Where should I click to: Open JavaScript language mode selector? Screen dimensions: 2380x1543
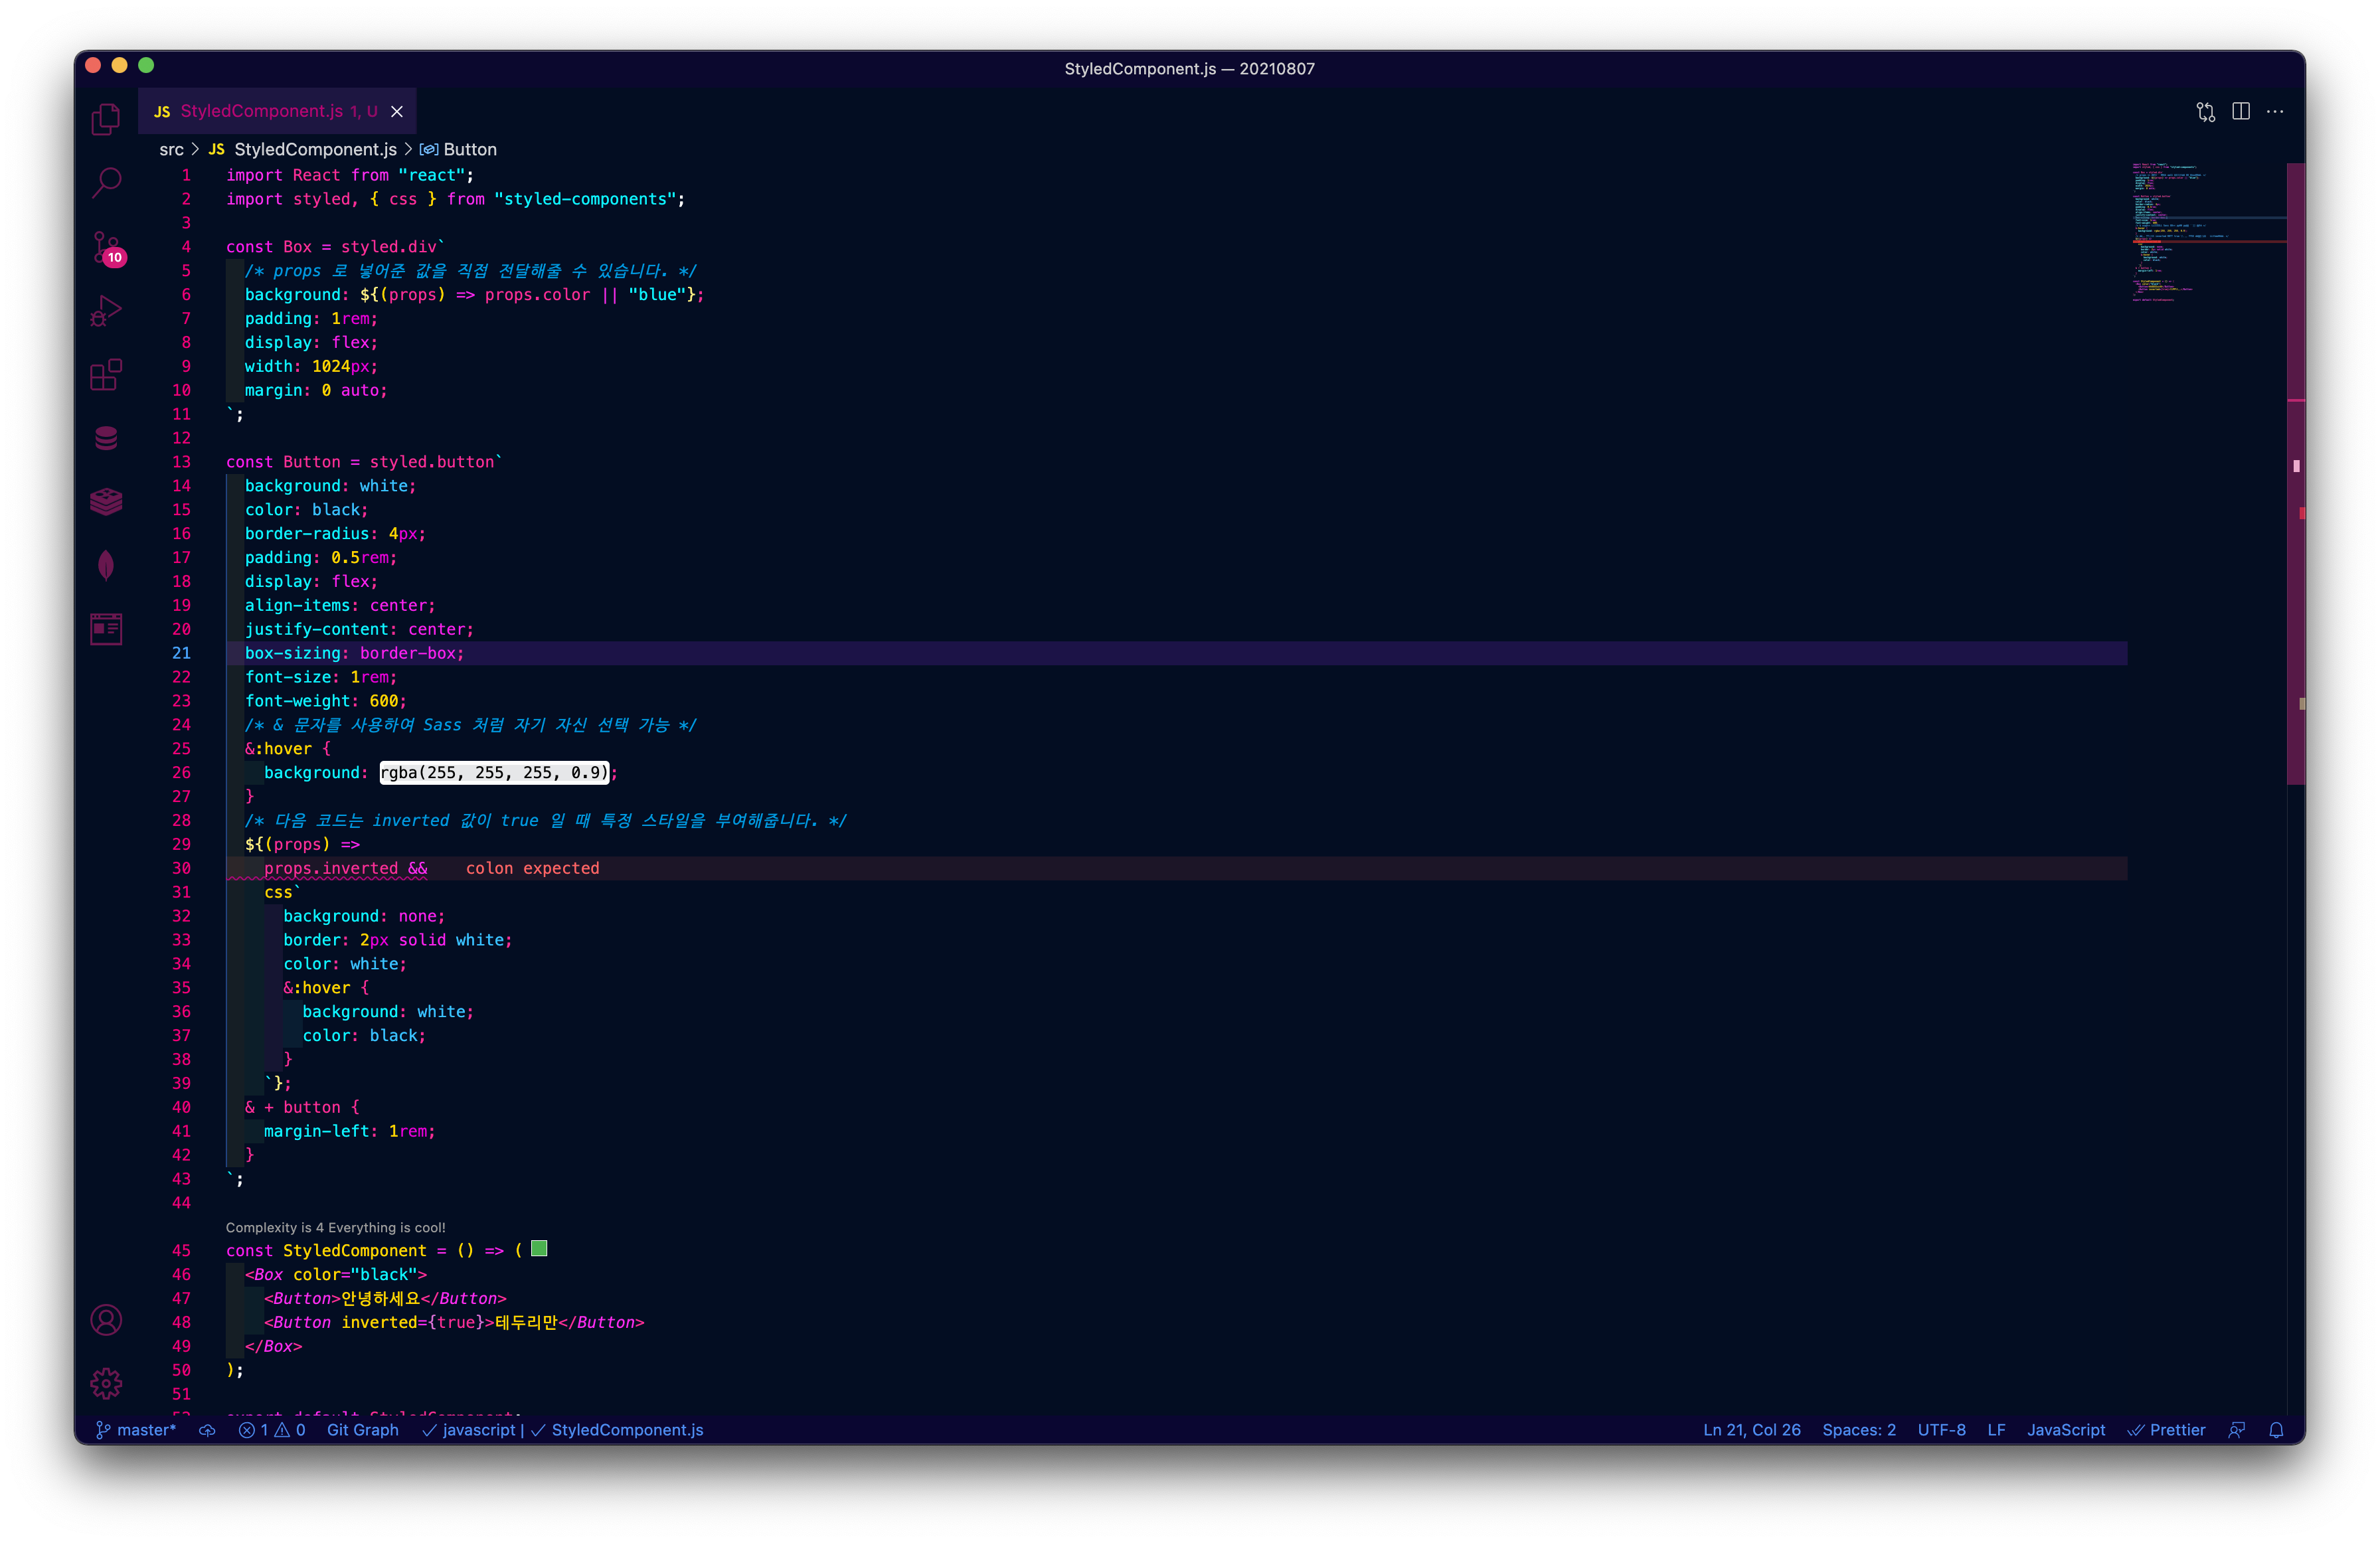click(x=2065, y=1430)
